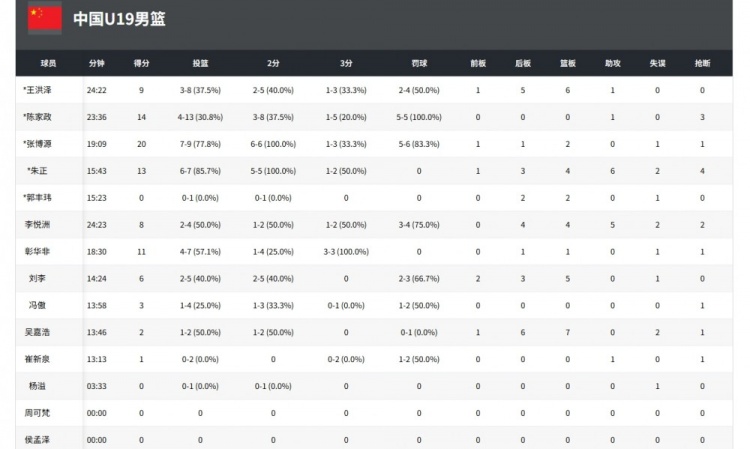Click 王洪泽's defensive rebounds value 5
This screenshot has width=750, height=449.
[x=523, y=90]
